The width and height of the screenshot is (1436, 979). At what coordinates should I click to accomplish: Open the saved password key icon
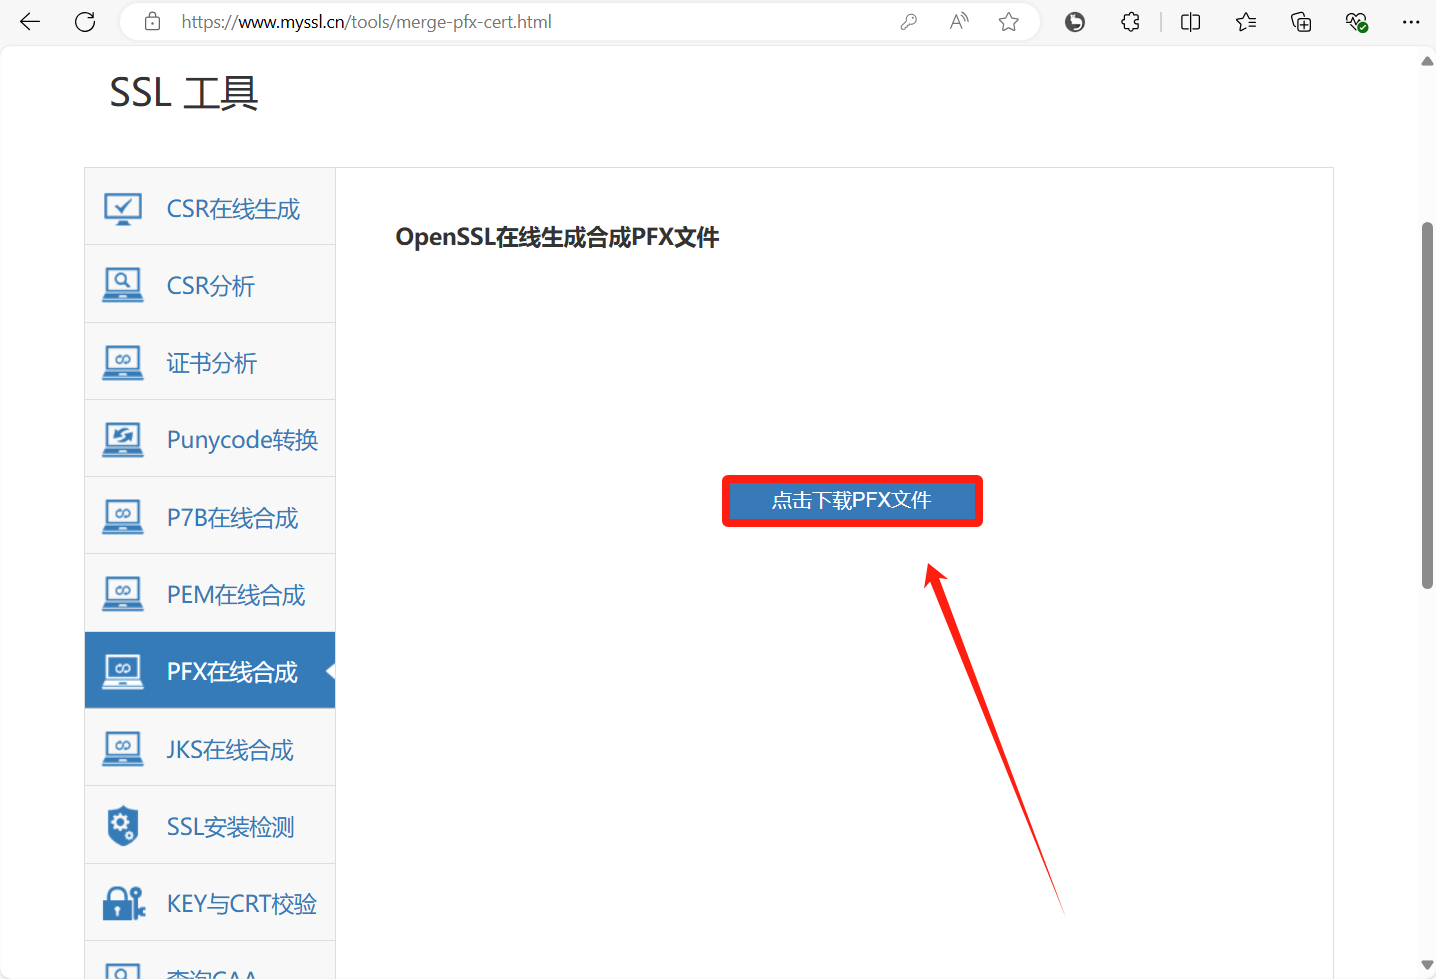click(908, 22)
